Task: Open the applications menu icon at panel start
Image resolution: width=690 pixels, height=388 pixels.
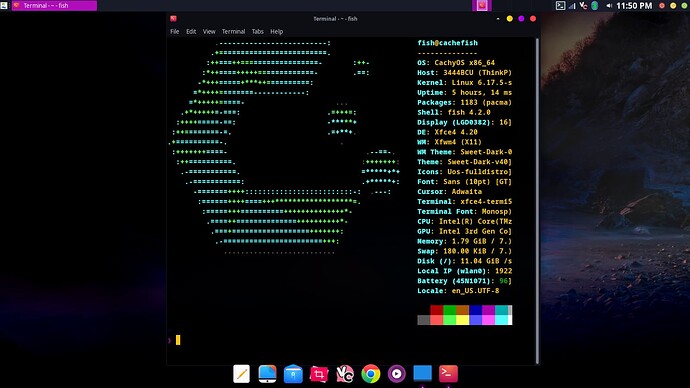Action: [4, 5]
